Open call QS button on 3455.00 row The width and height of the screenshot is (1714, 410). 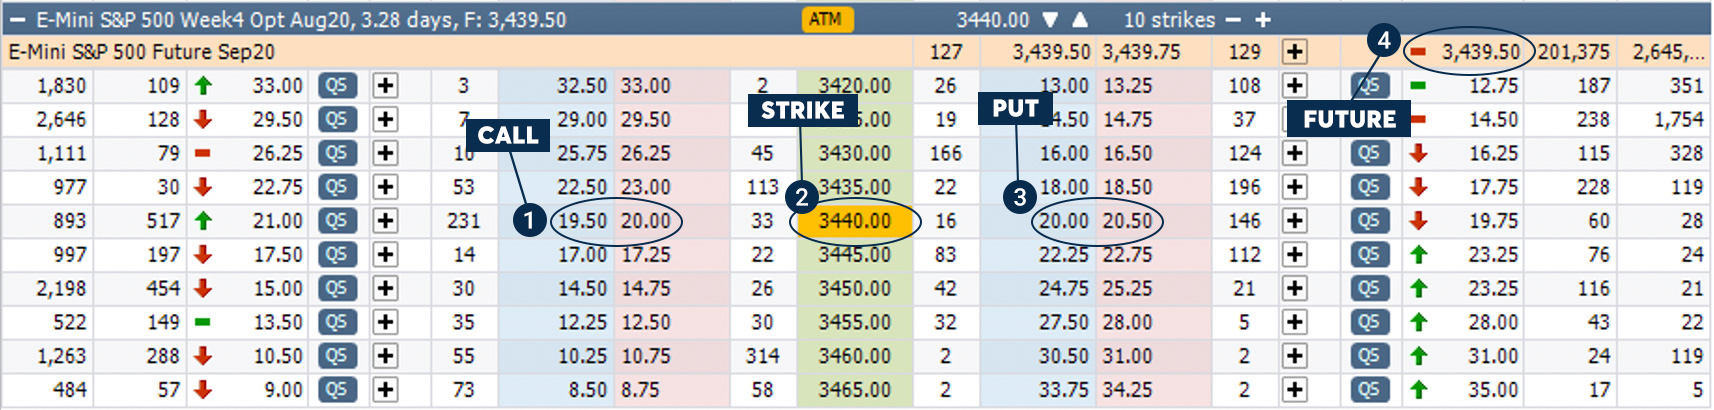[337, 322]
